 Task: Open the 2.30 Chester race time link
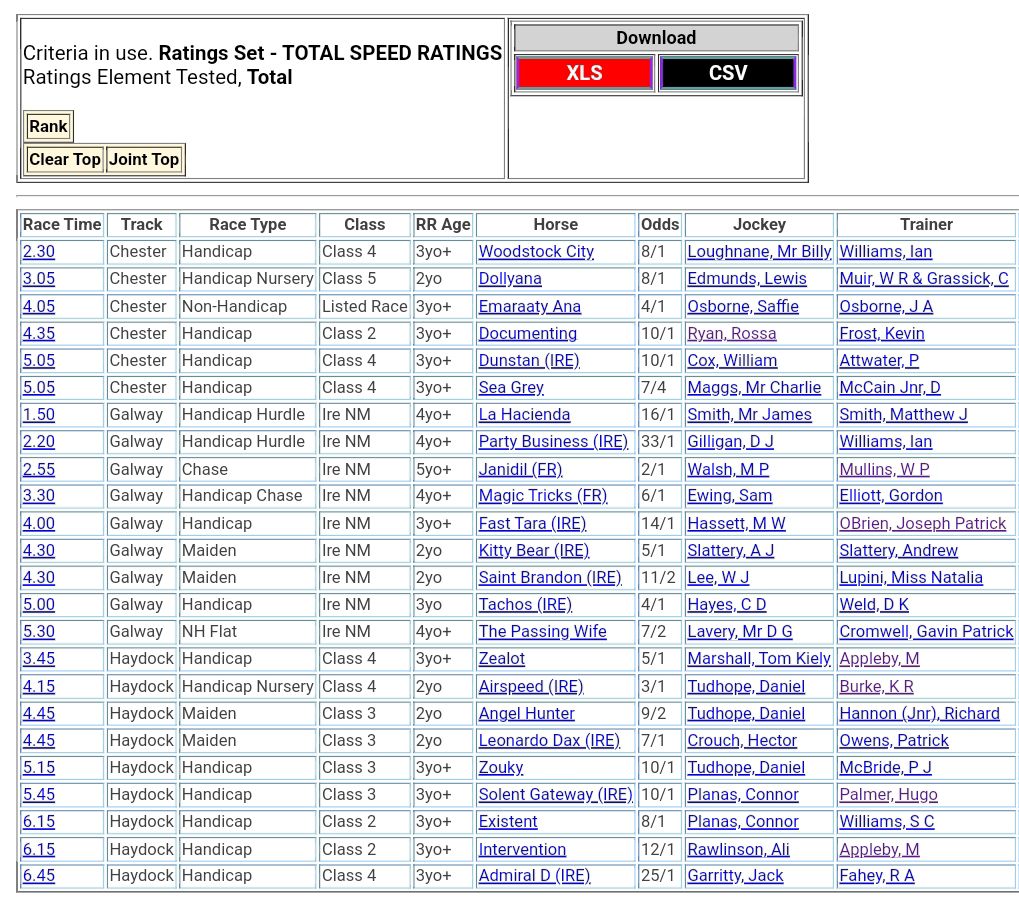tap(39, 252)
